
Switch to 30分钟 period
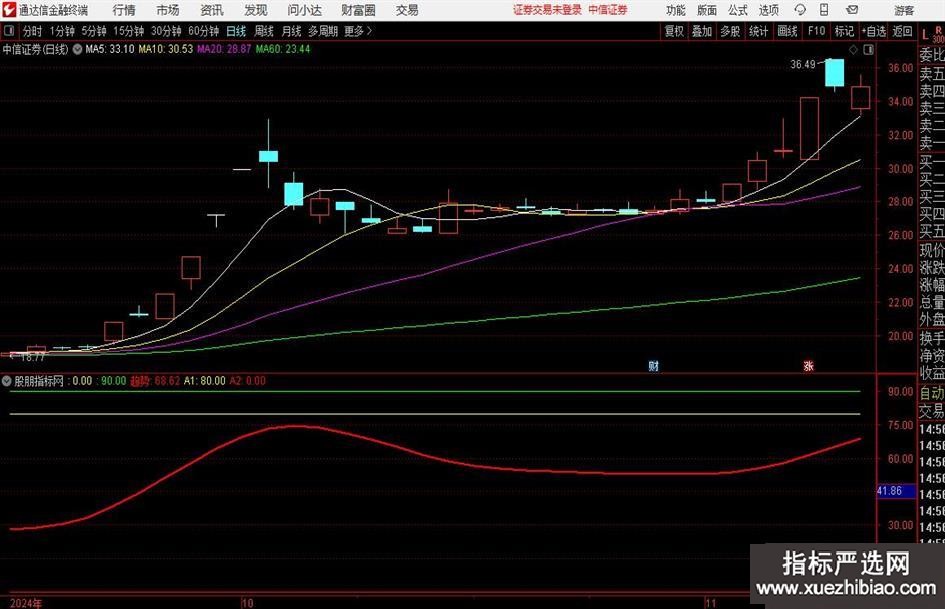(166, 31)
